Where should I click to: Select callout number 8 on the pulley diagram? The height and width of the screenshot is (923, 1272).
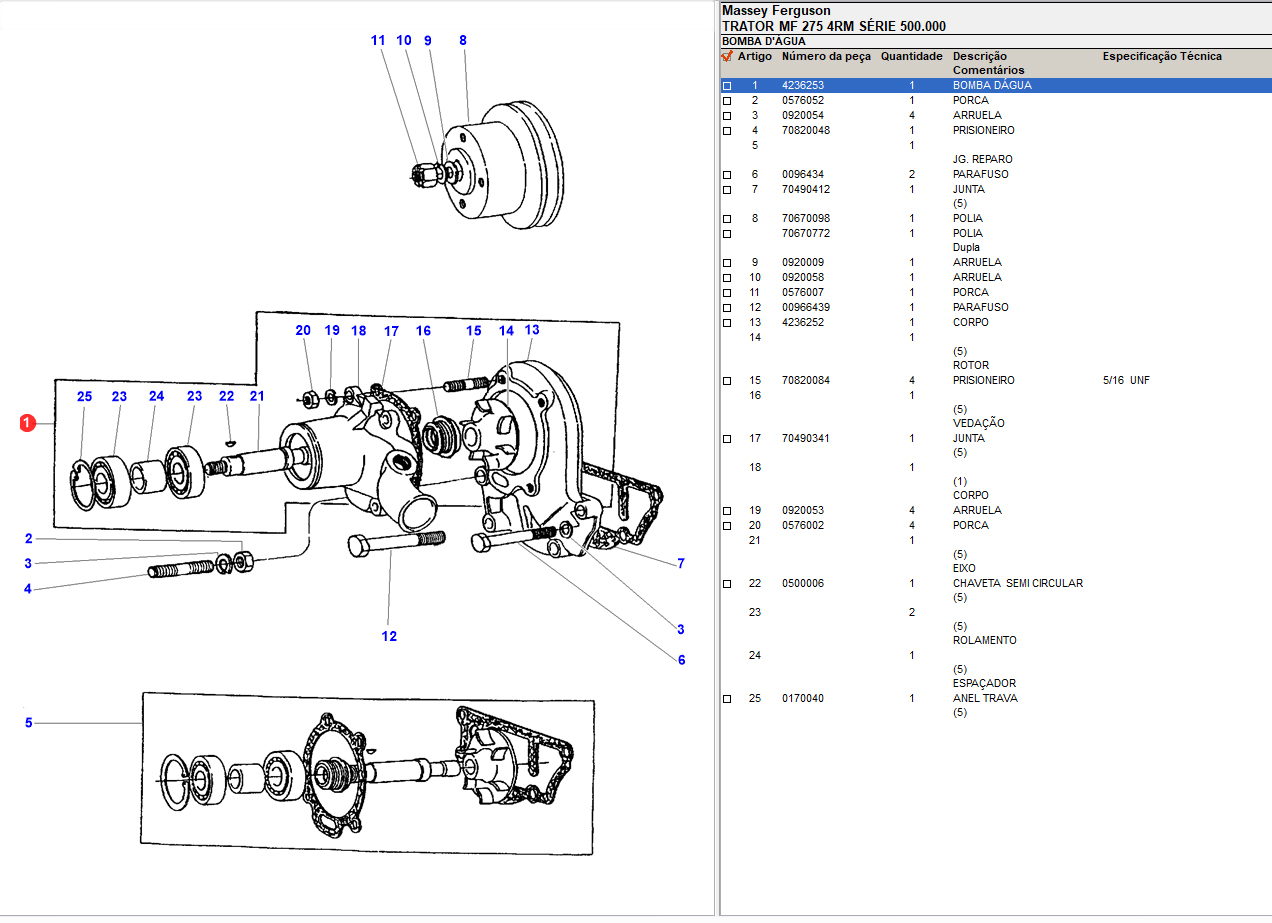point(463,41)
